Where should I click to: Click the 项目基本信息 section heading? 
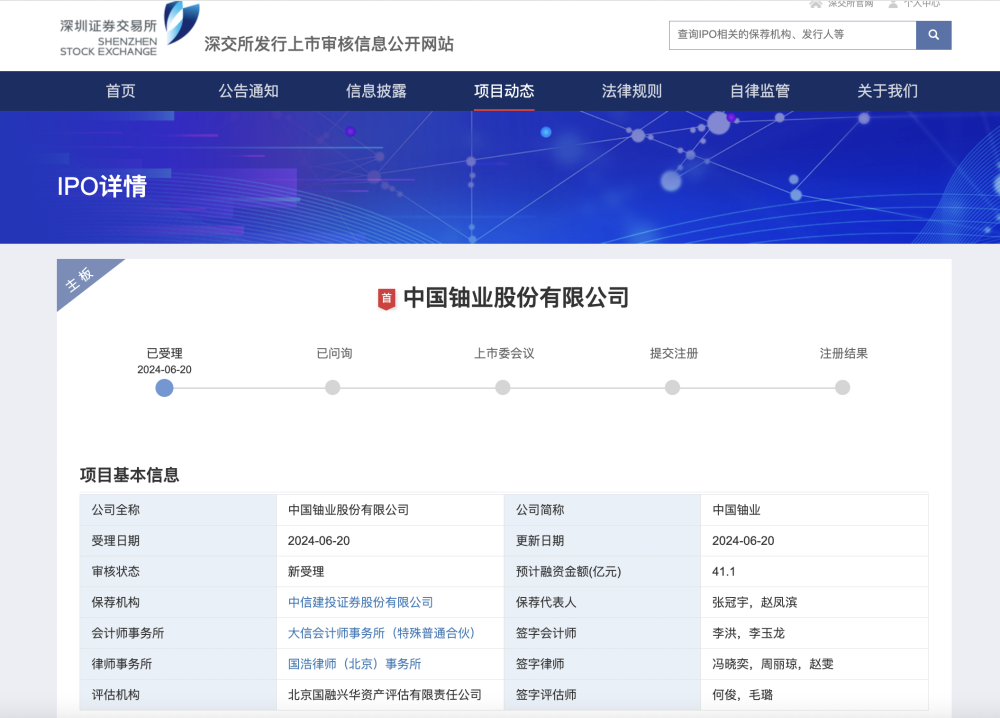tap(129, 475)
